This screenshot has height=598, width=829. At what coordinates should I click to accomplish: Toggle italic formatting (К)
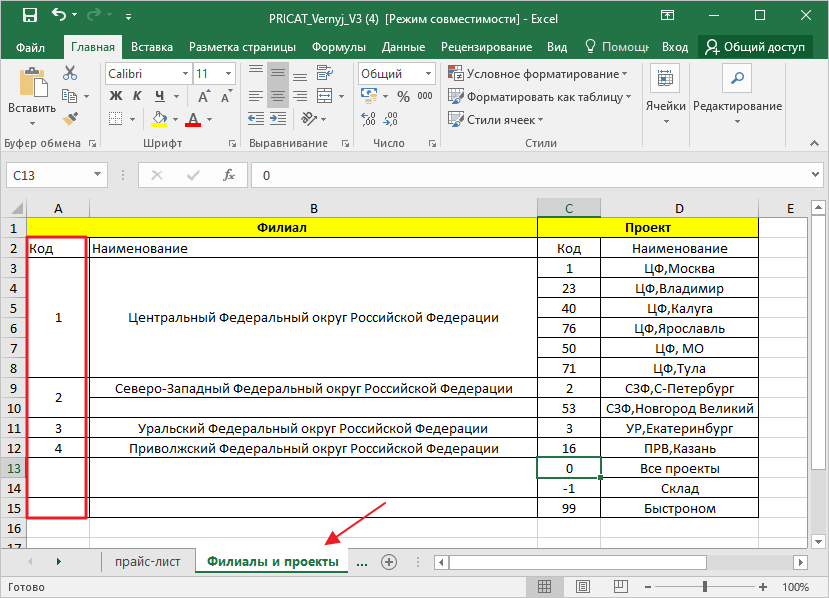pos(137,96)
